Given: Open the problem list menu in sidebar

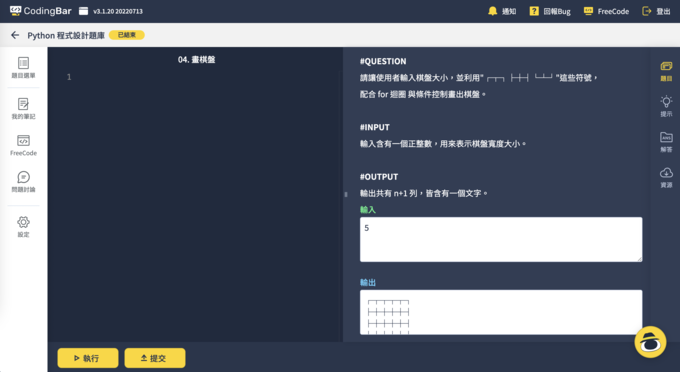Looking at the screenshot, I should tap(23, 68).
